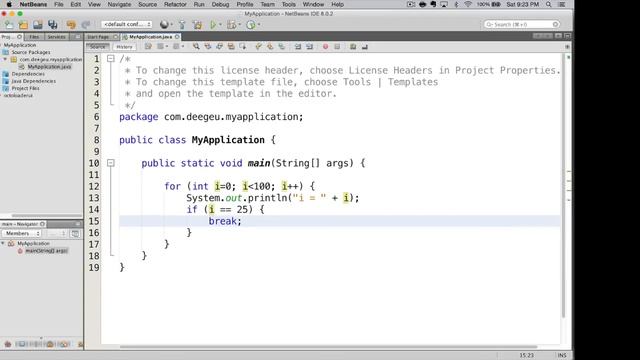Open Spotlight search in menu bar
Viewport: 640px width, 360px height.
coord(549,4)
